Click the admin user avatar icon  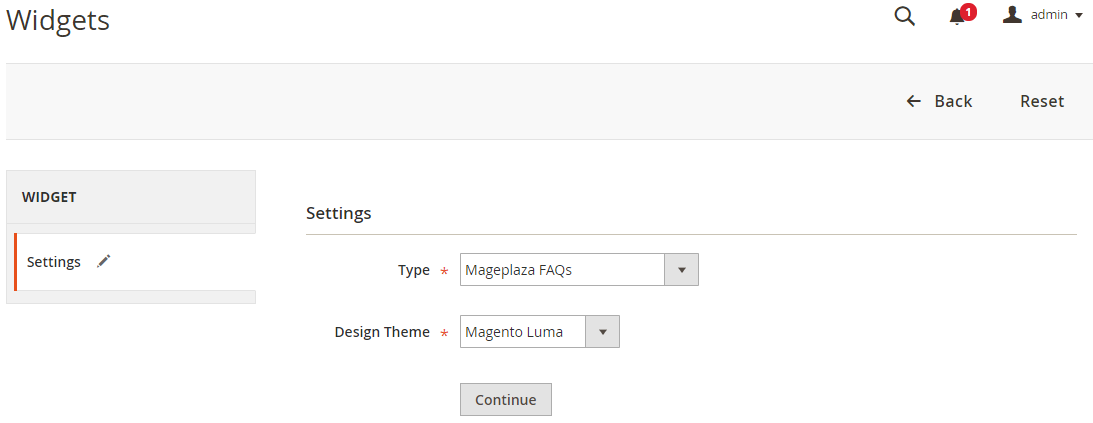[1012, 14]
